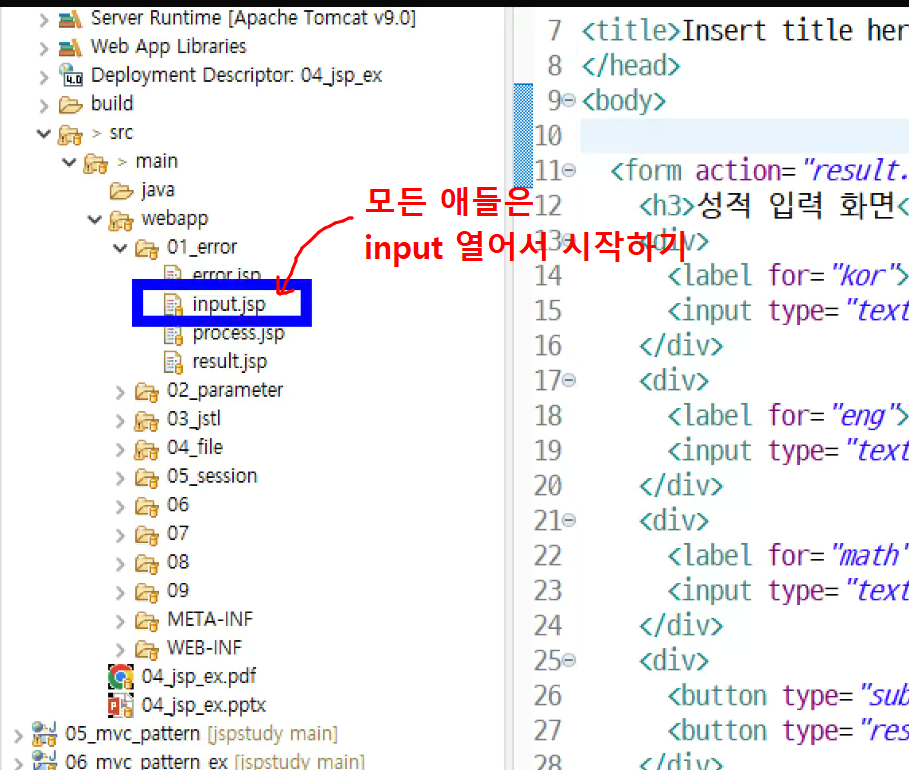Click the closing head tag on line 8
909x770 pixels.
click(x=631, y=66)
